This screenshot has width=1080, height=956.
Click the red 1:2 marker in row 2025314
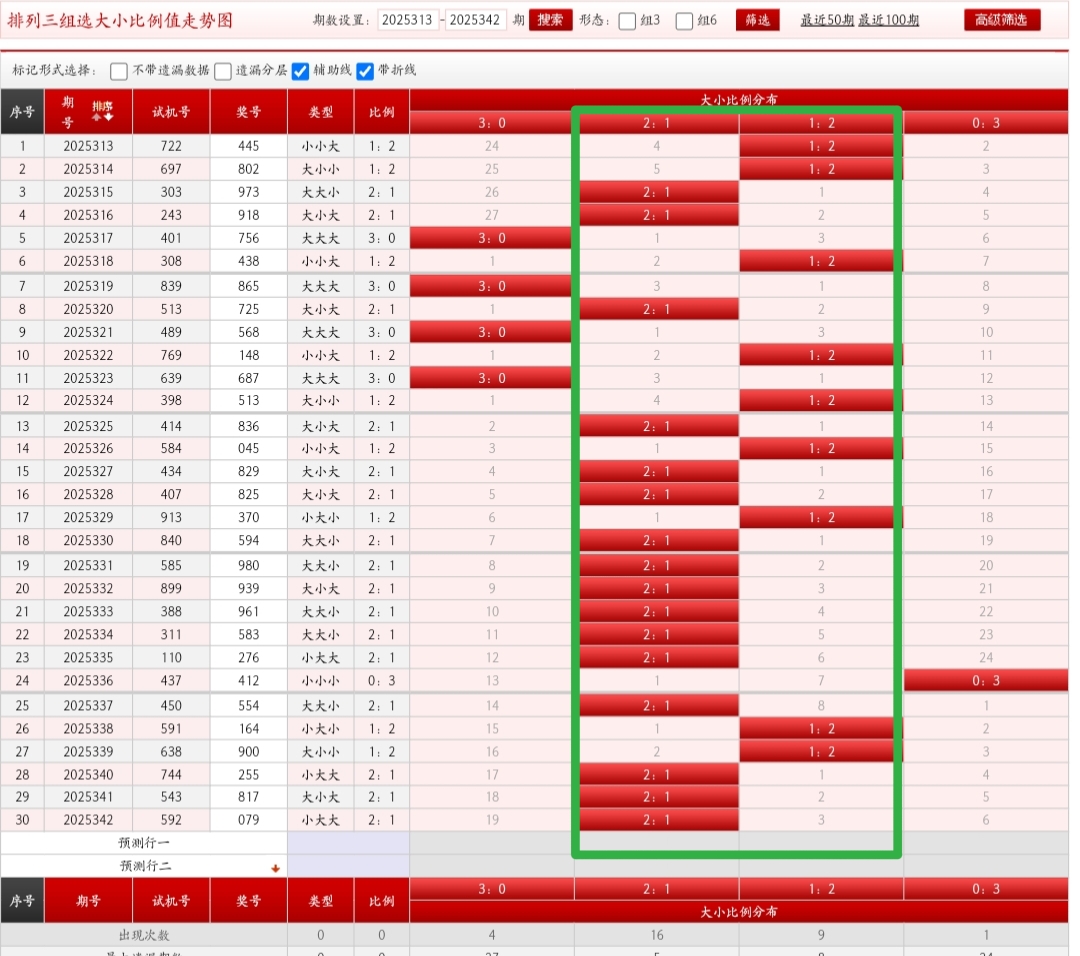(821, 169)
